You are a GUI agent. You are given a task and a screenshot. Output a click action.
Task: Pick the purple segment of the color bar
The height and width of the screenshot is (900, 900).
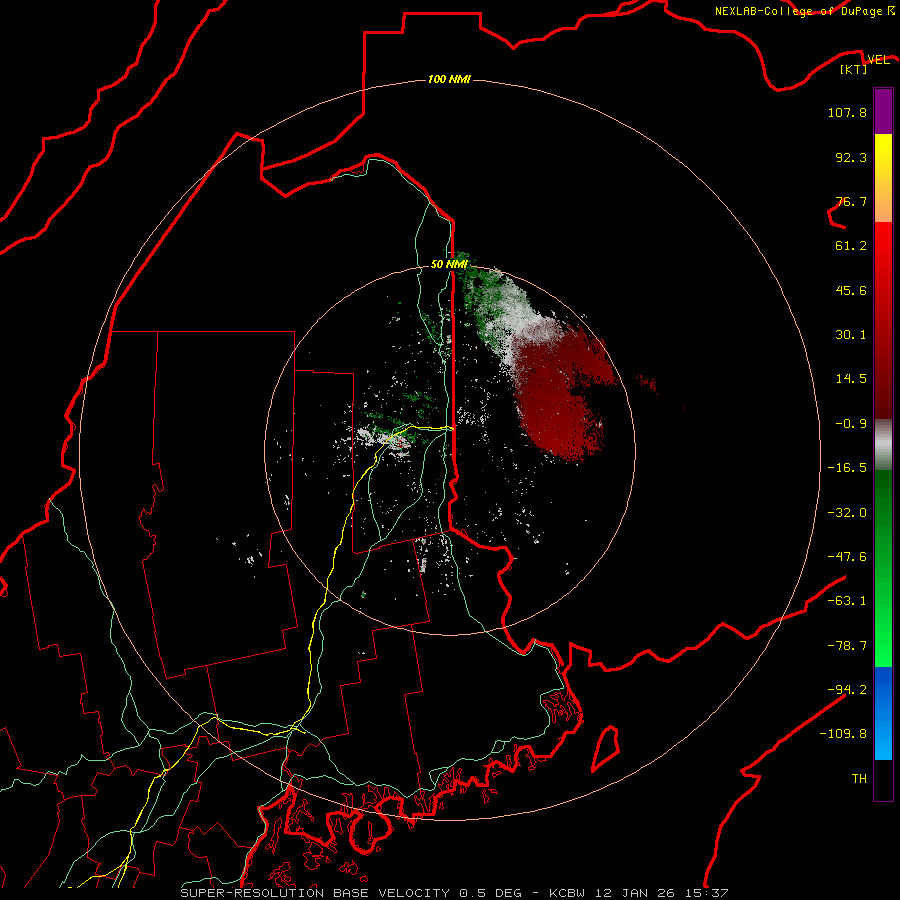[x=883, y=111]
